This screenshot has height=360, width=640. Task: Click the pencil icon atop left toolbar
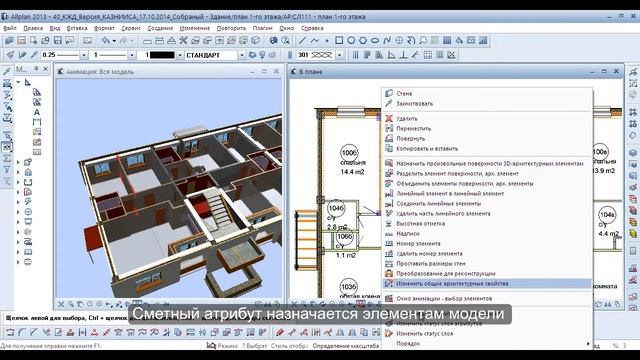[7, 72]
